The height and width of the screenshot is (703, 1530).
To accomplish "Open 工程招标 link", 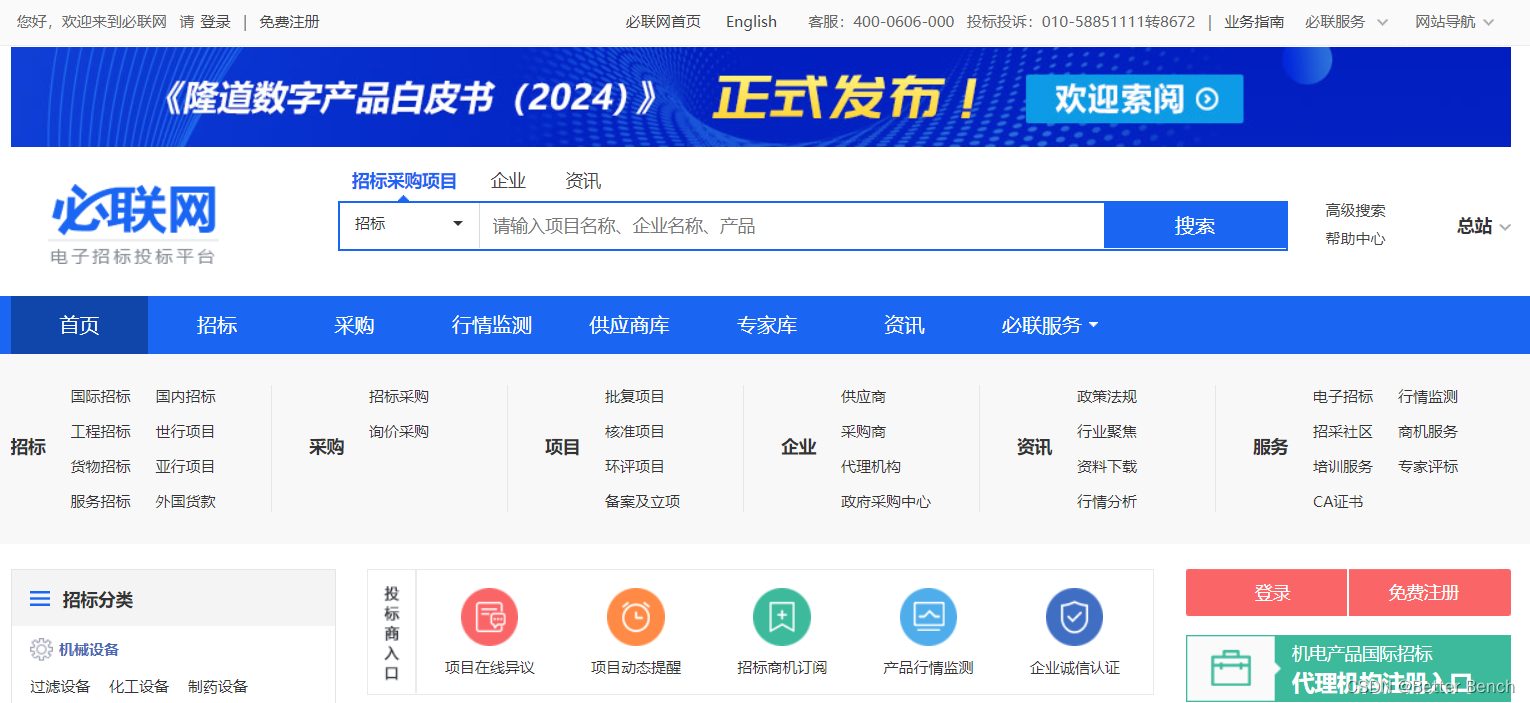I will (x=100, y=432).
